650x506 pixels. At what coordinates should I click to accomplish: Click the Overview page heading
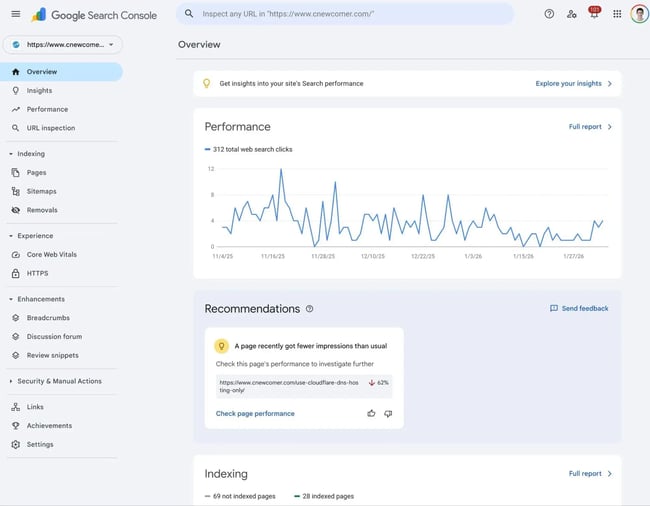point(199,44)
